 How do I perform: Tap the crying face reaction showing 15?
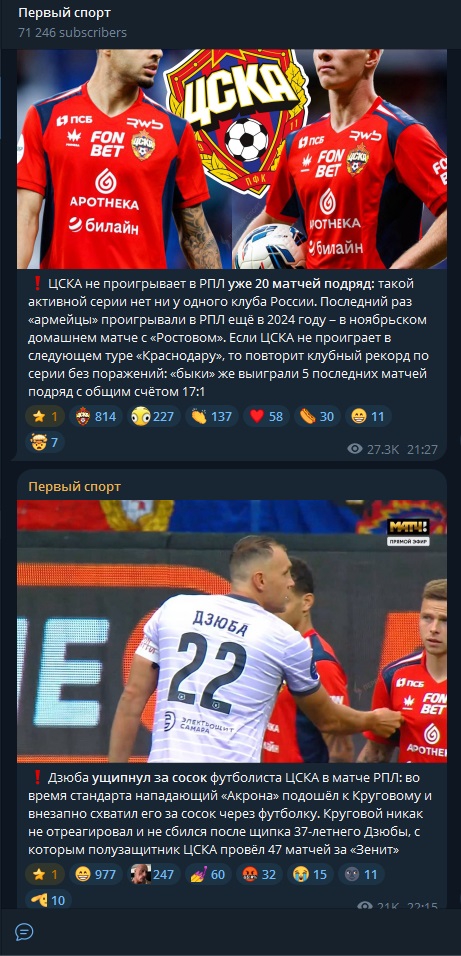point(312,874)
